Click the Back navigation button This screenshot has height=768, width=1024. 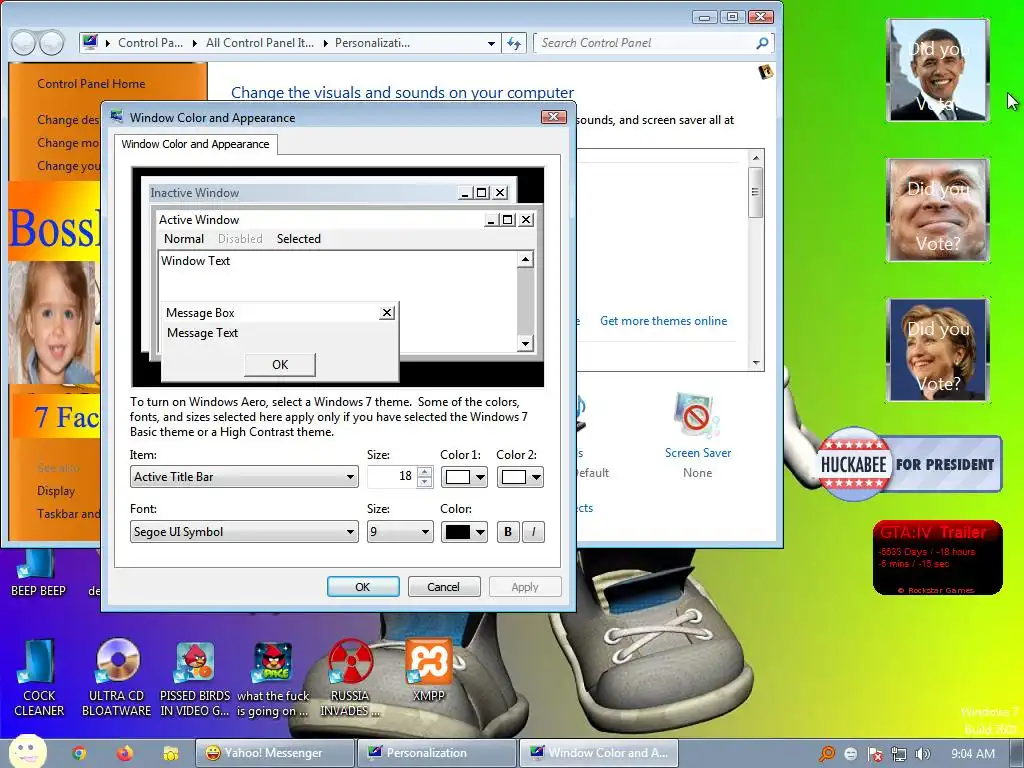pos(23,43)
